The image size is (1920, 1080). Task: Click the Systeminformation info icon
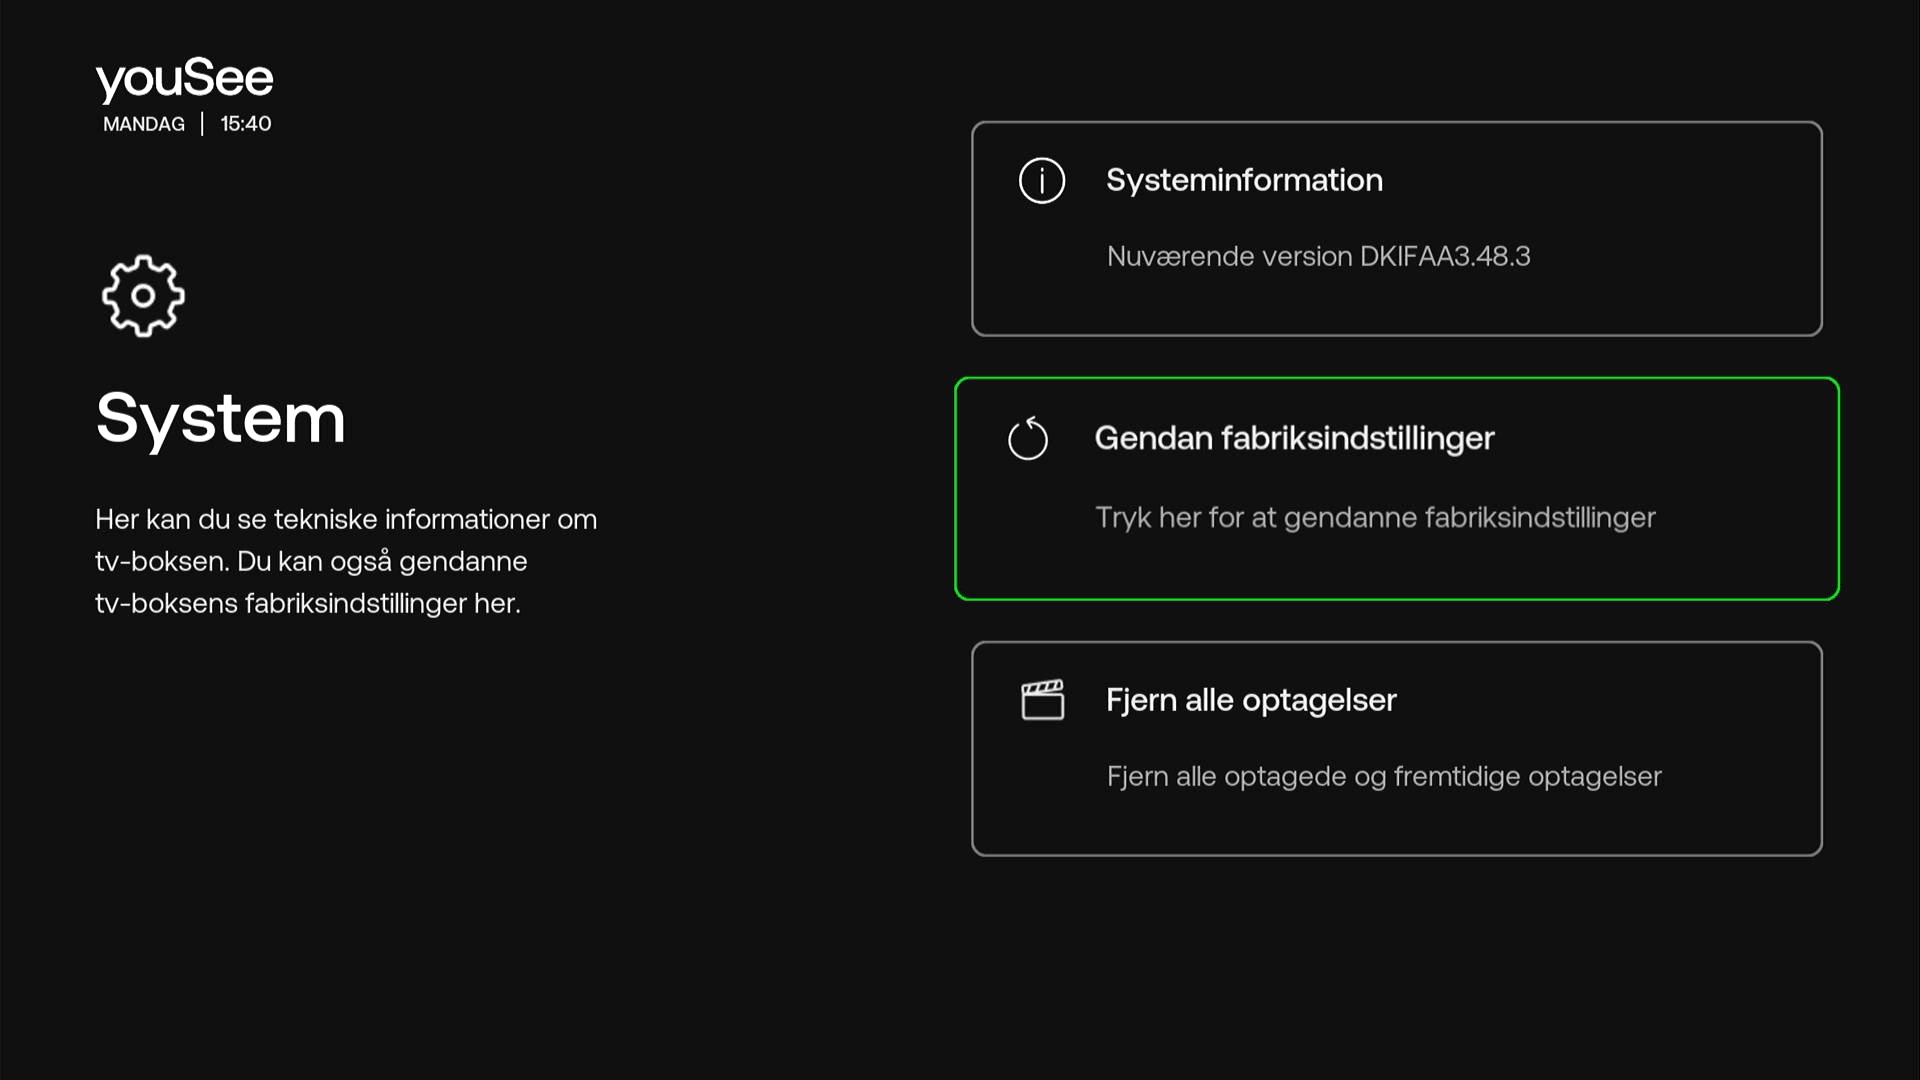[x=1041, y=181]
